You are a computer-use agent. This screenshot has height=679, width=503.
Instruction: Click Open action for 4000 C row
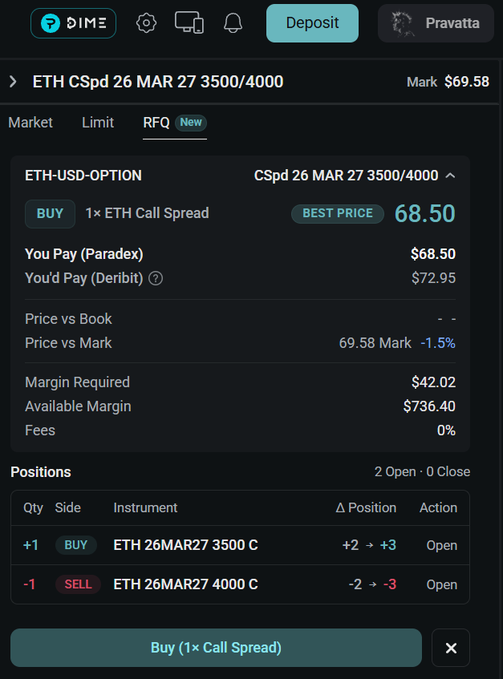pos(442,585)
